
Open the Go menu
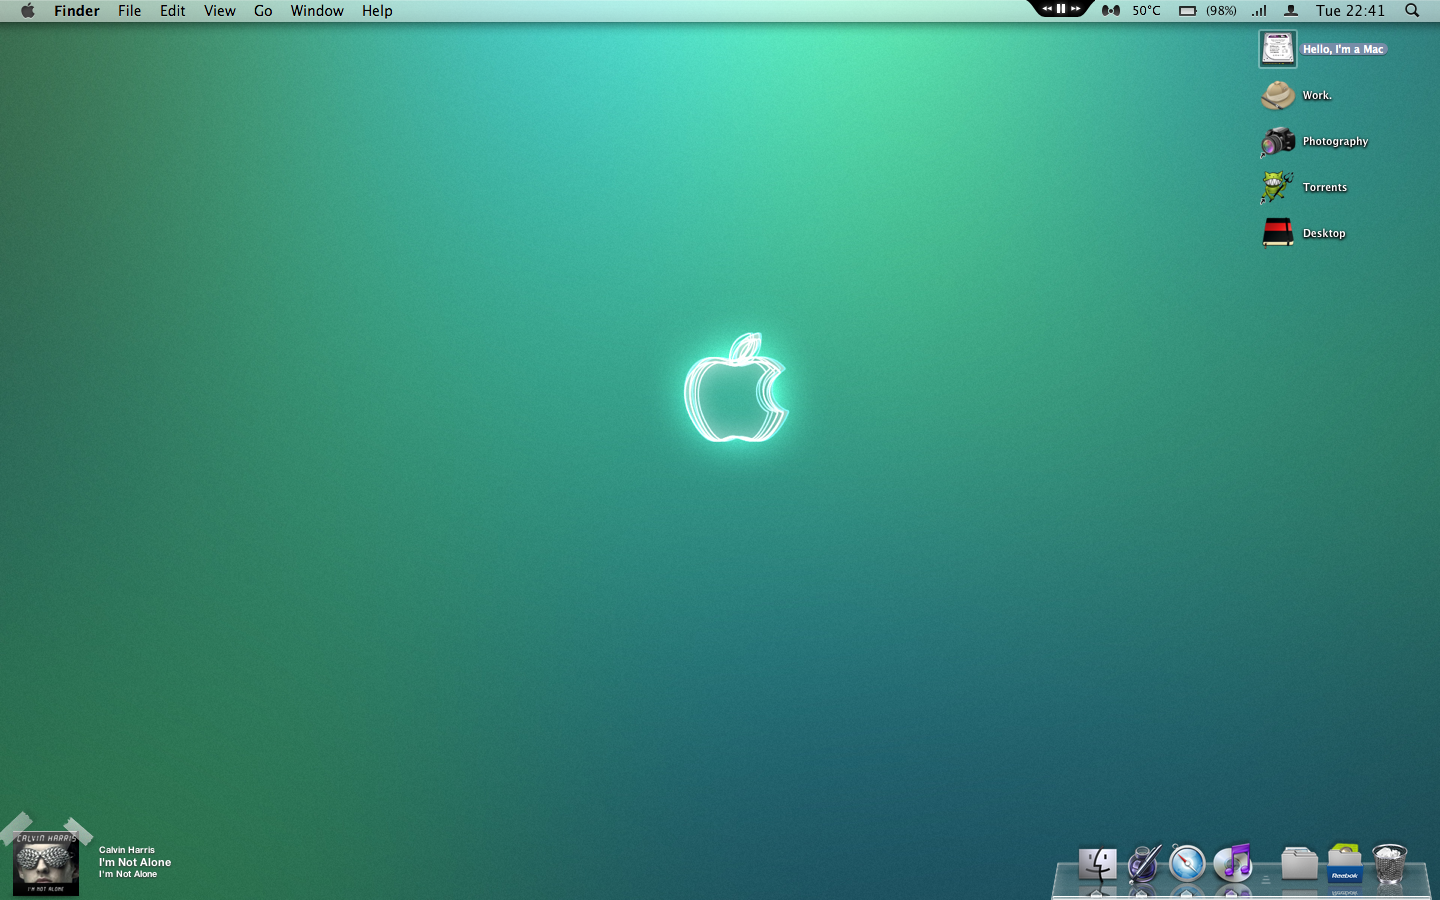(263, 10)
